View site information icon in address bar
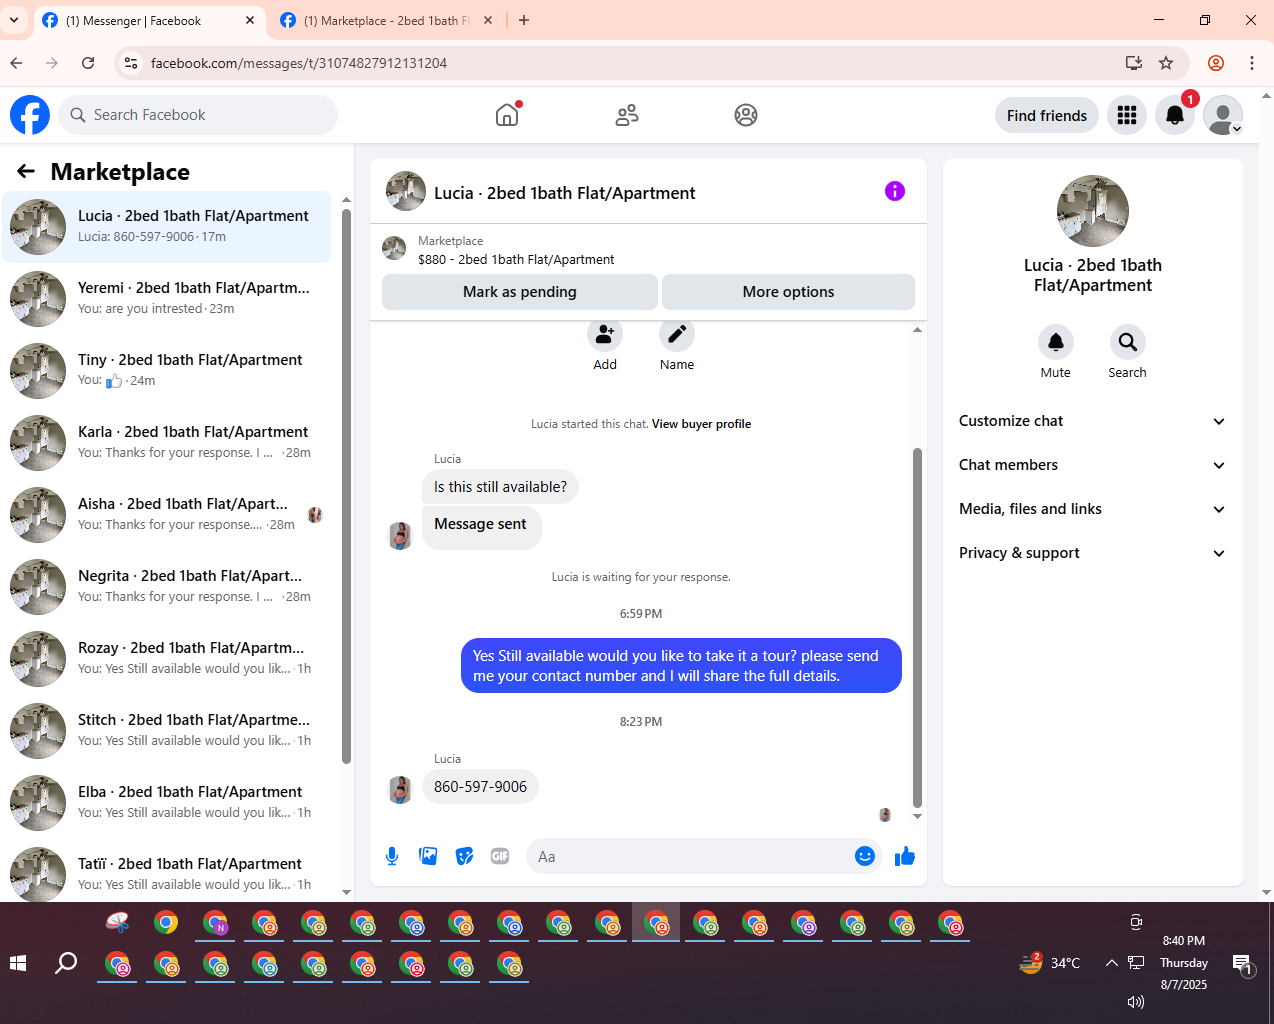 pos(130,63)
